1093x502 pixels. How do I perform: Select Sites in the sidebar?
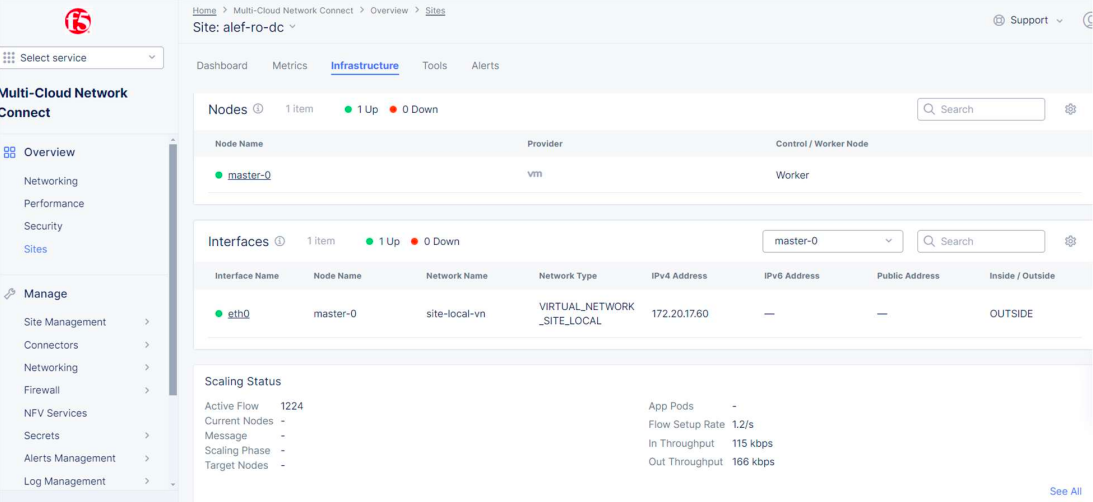point(36,249)
